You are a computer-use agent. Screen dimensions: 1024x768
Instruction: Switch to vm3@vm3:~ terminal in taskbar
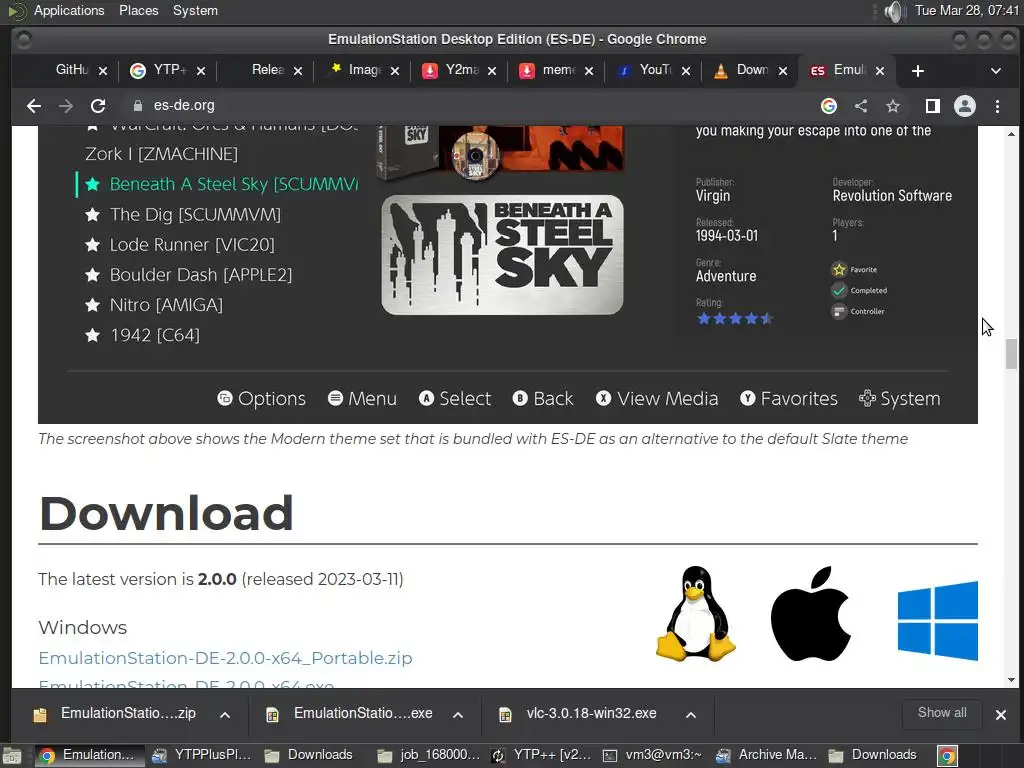[x=652, y=756]
